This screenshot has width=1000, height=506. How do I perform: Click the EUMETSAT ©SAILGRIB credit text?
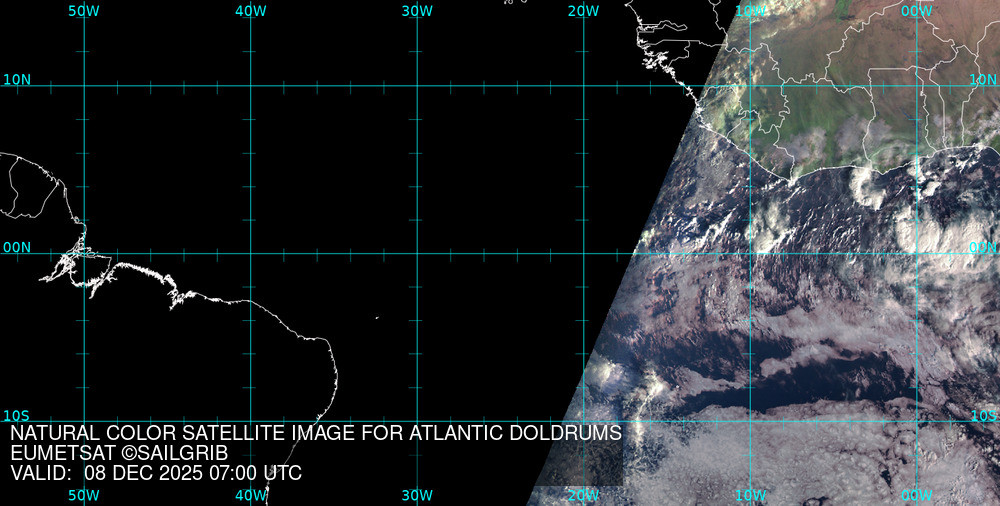119,454
